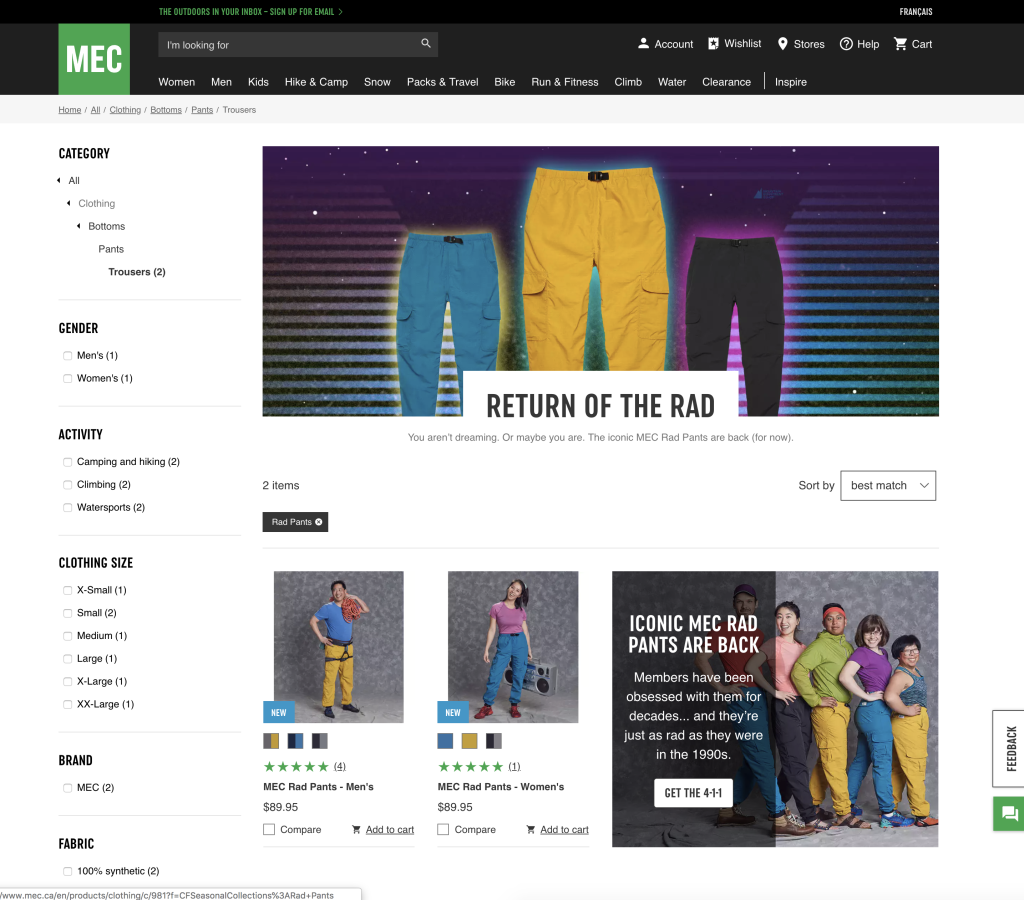This screenshot has height=900, width=1024.
Task: Select Pants in category tree
Action: click(111, 249)
